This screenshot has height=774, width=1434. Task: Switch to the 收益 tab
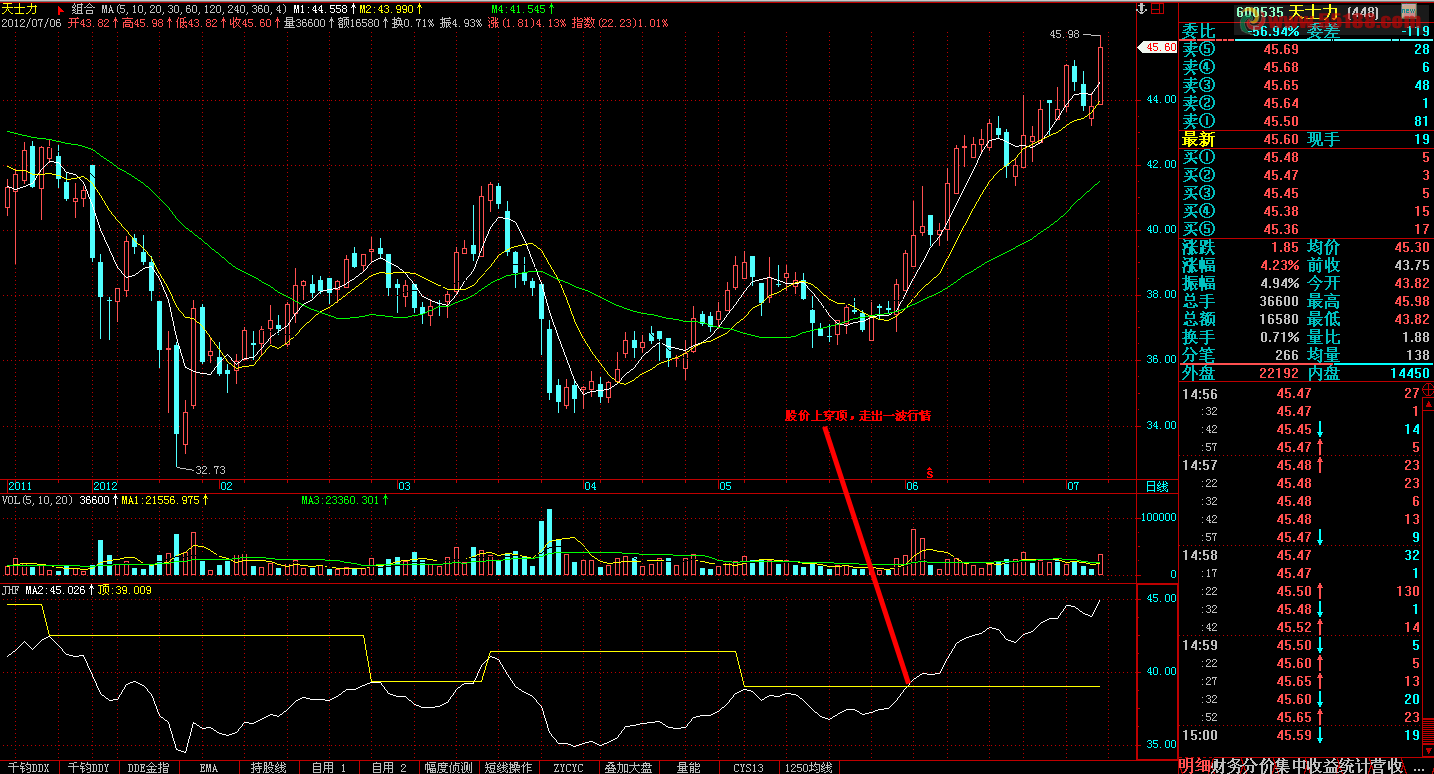coord(1323,766)
